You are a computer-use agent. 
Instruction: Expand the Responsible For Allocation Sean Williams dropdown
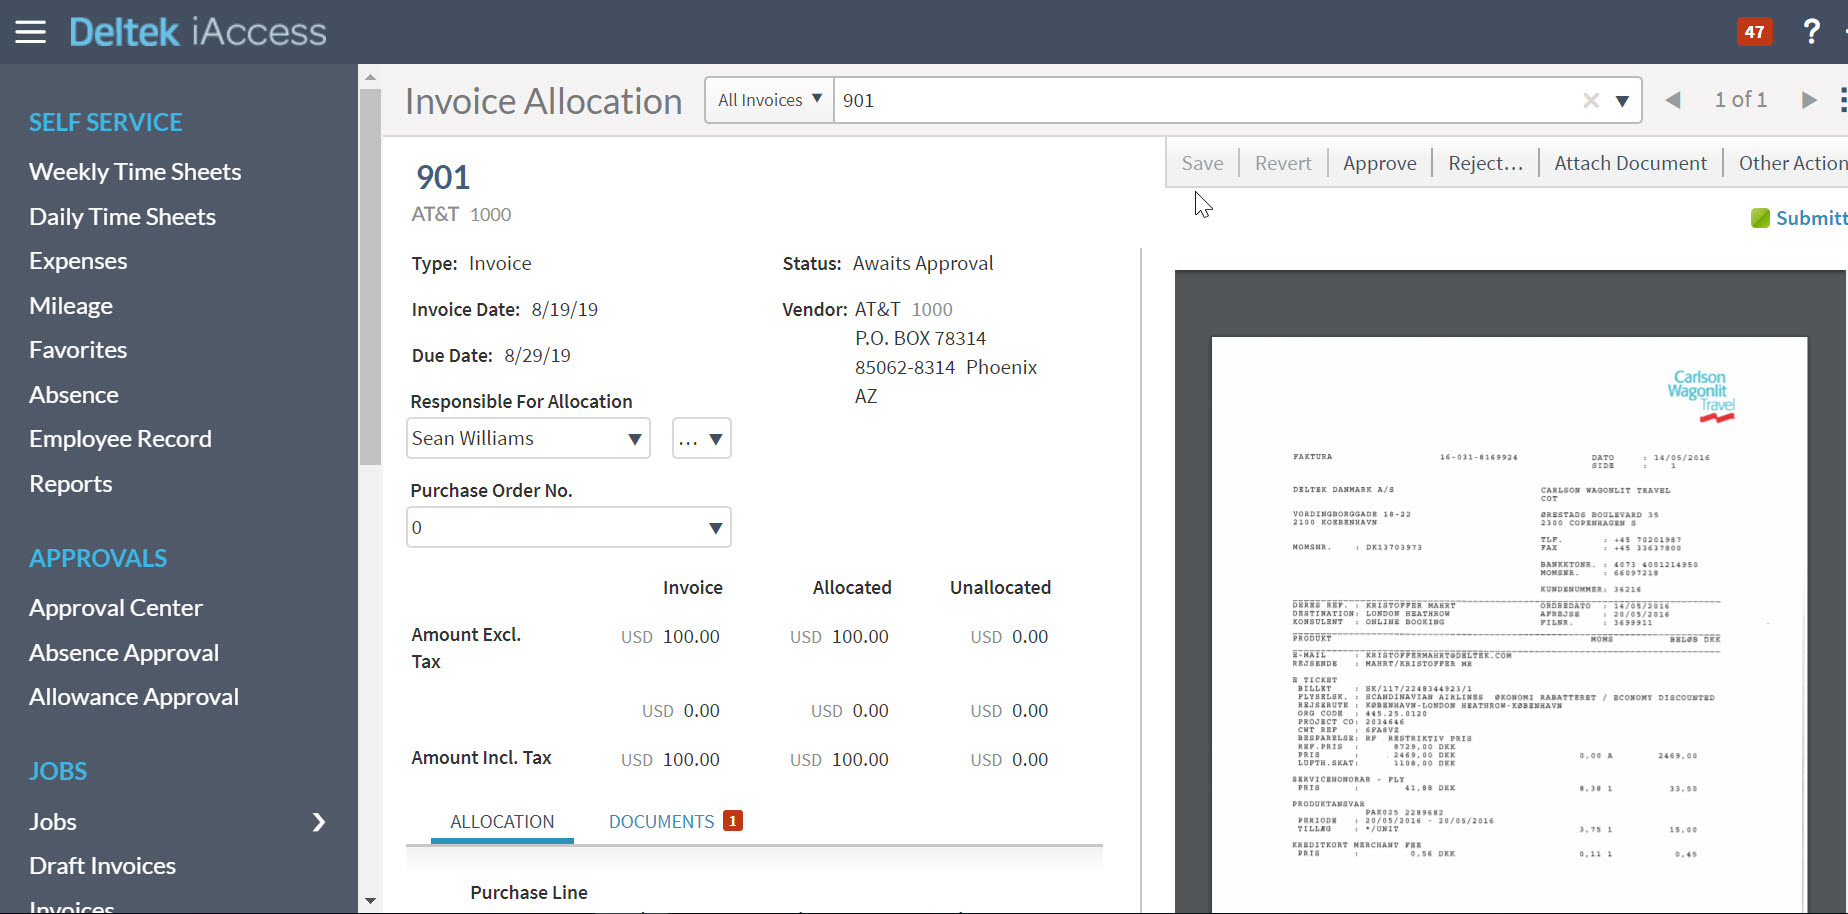(x=634, y=439)
